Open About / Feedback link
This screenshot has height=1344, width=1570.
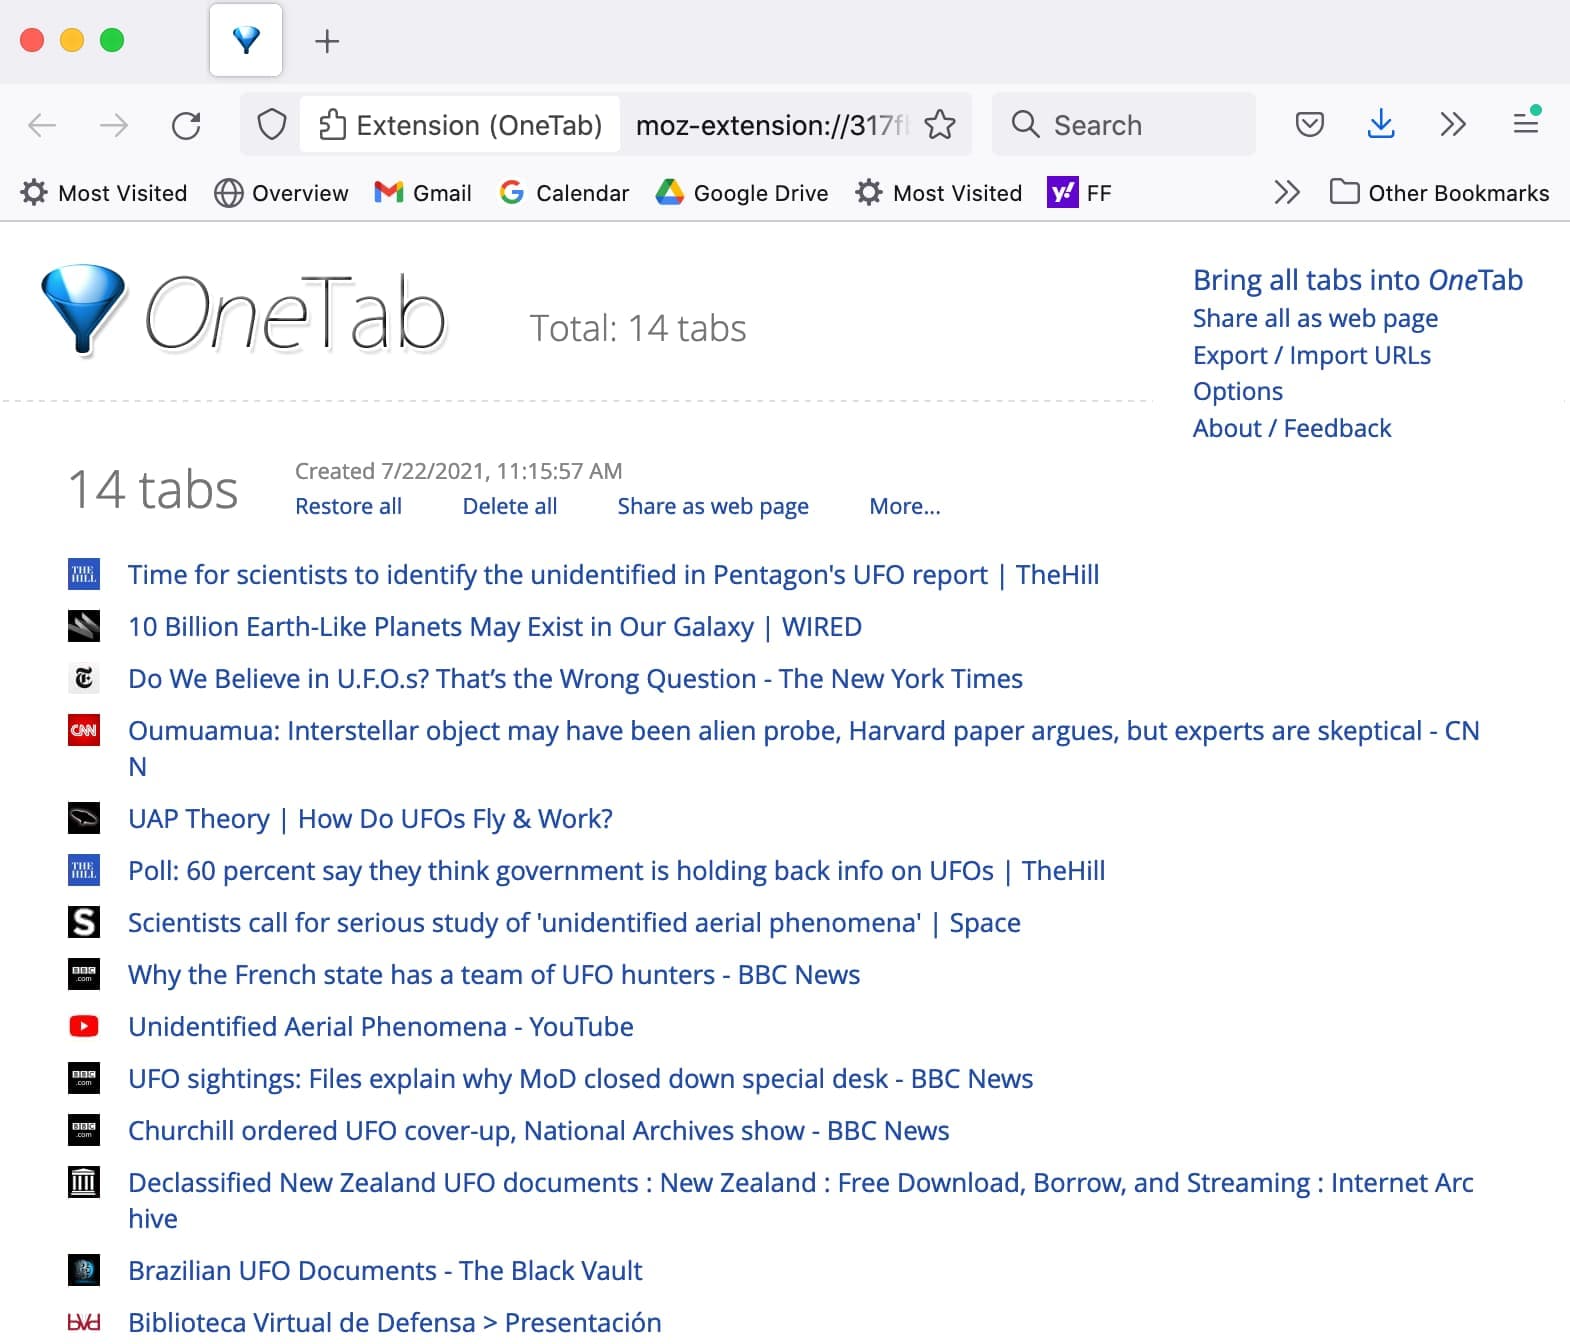(x=1292, y=428)
